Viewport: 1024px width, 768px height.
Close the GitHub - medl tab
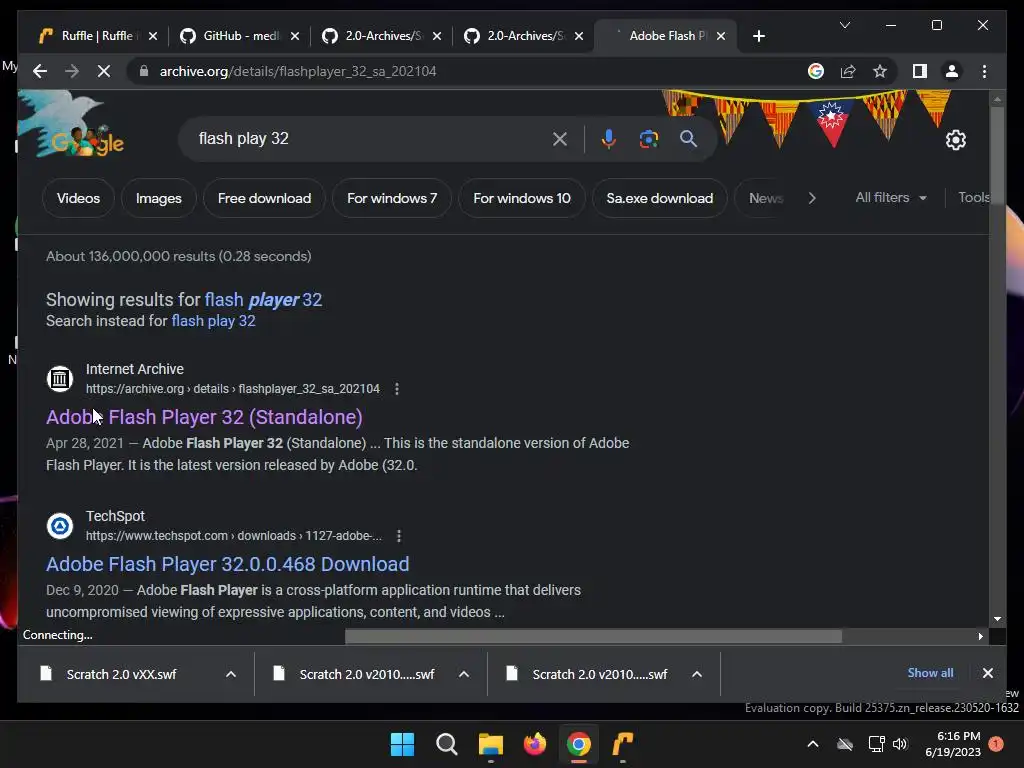[295, 36]
